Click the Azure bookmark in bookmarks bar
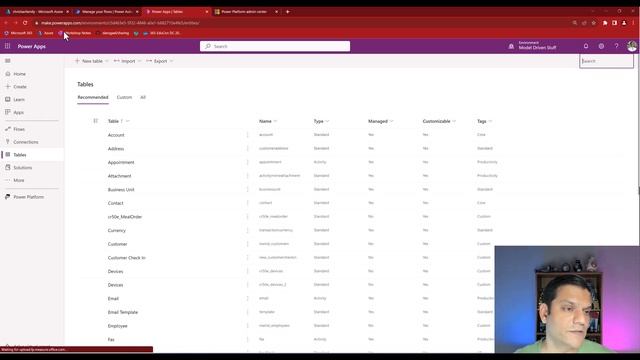The height and width of the screenshot is (360, 640). point(46,33)
